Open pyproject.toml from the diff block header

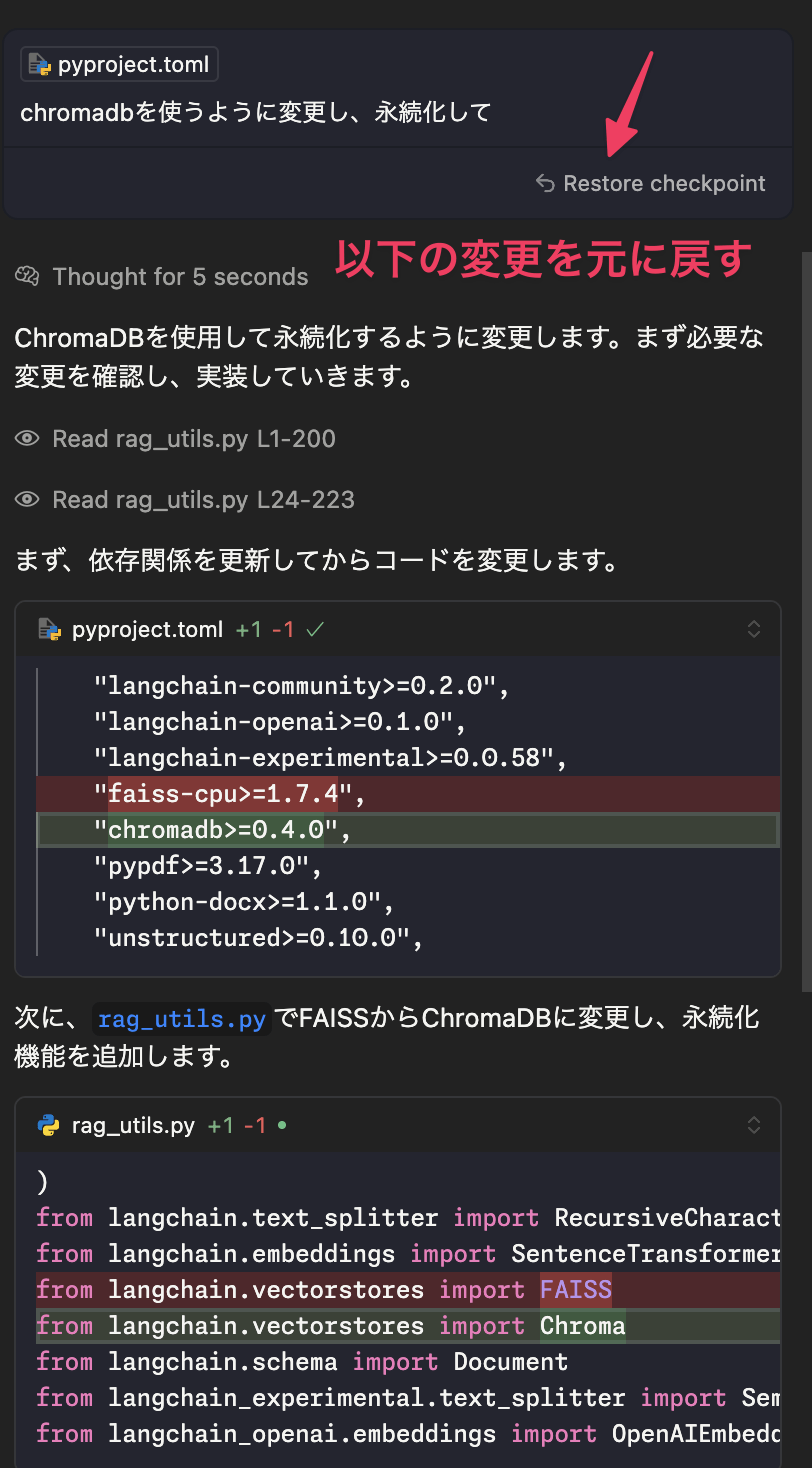[147, 629]
